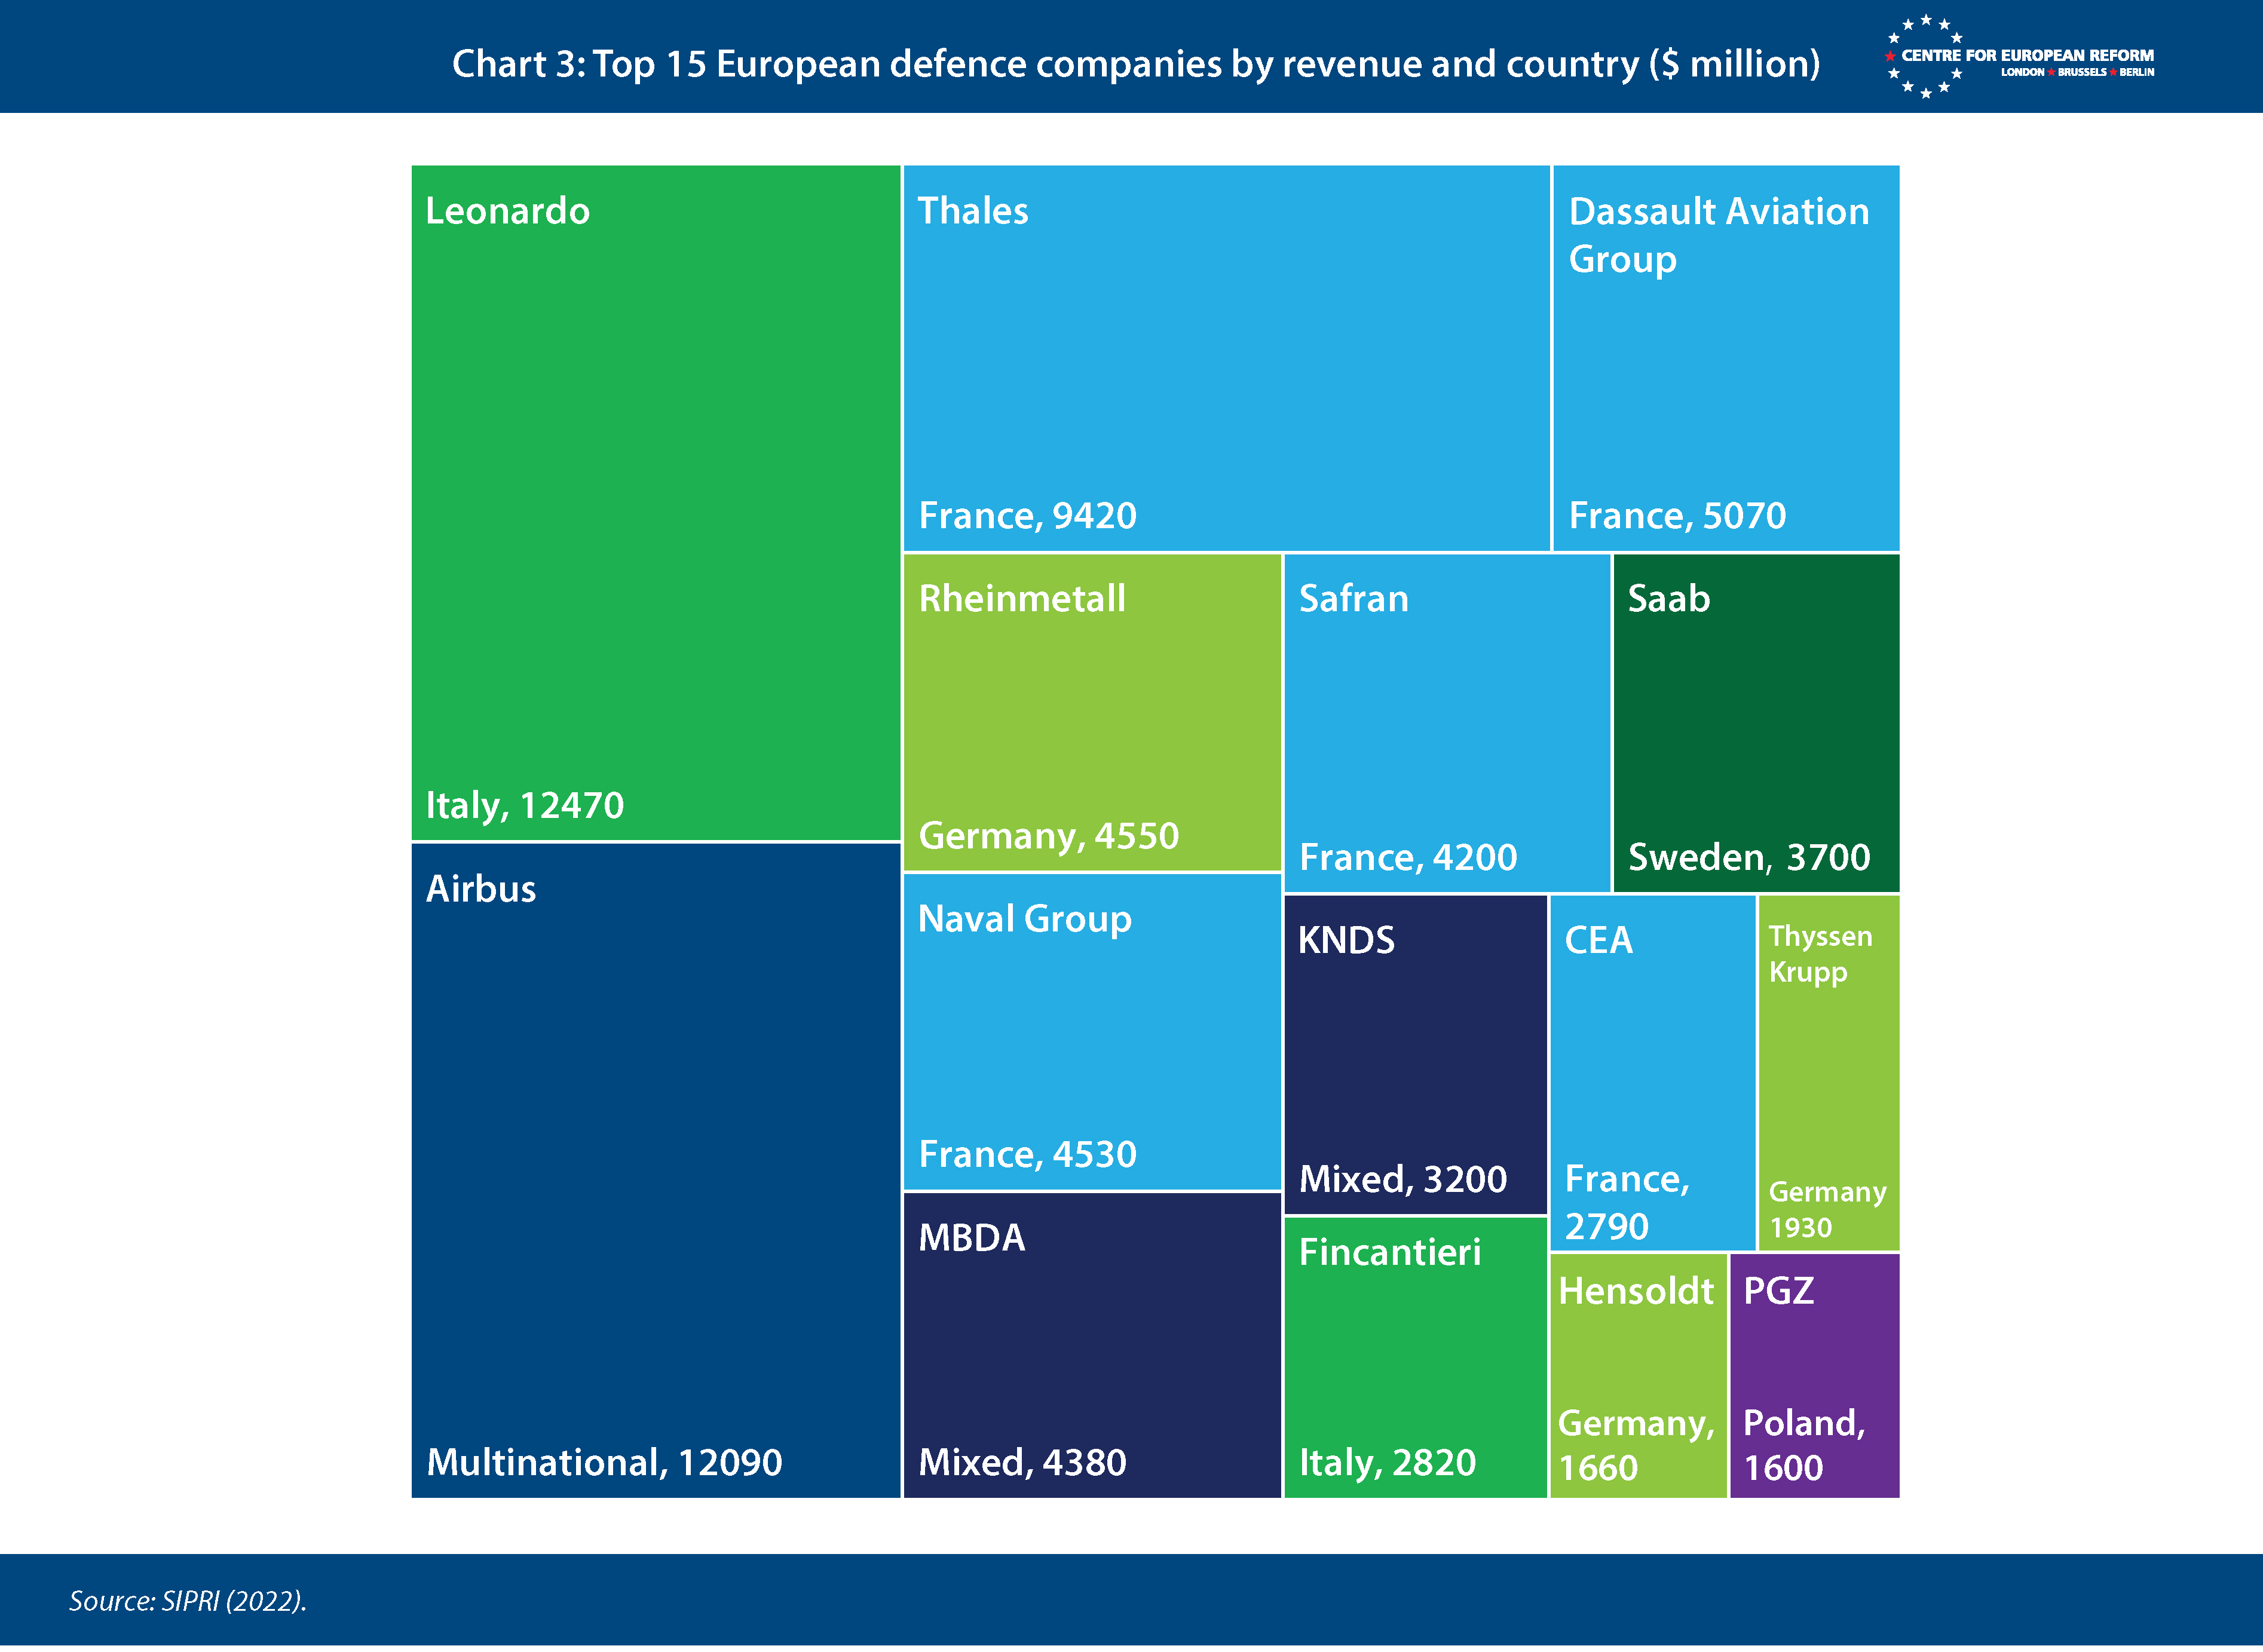Click 'France, 4530' value label
2263x1652 pixels.
(1027, 1155)
